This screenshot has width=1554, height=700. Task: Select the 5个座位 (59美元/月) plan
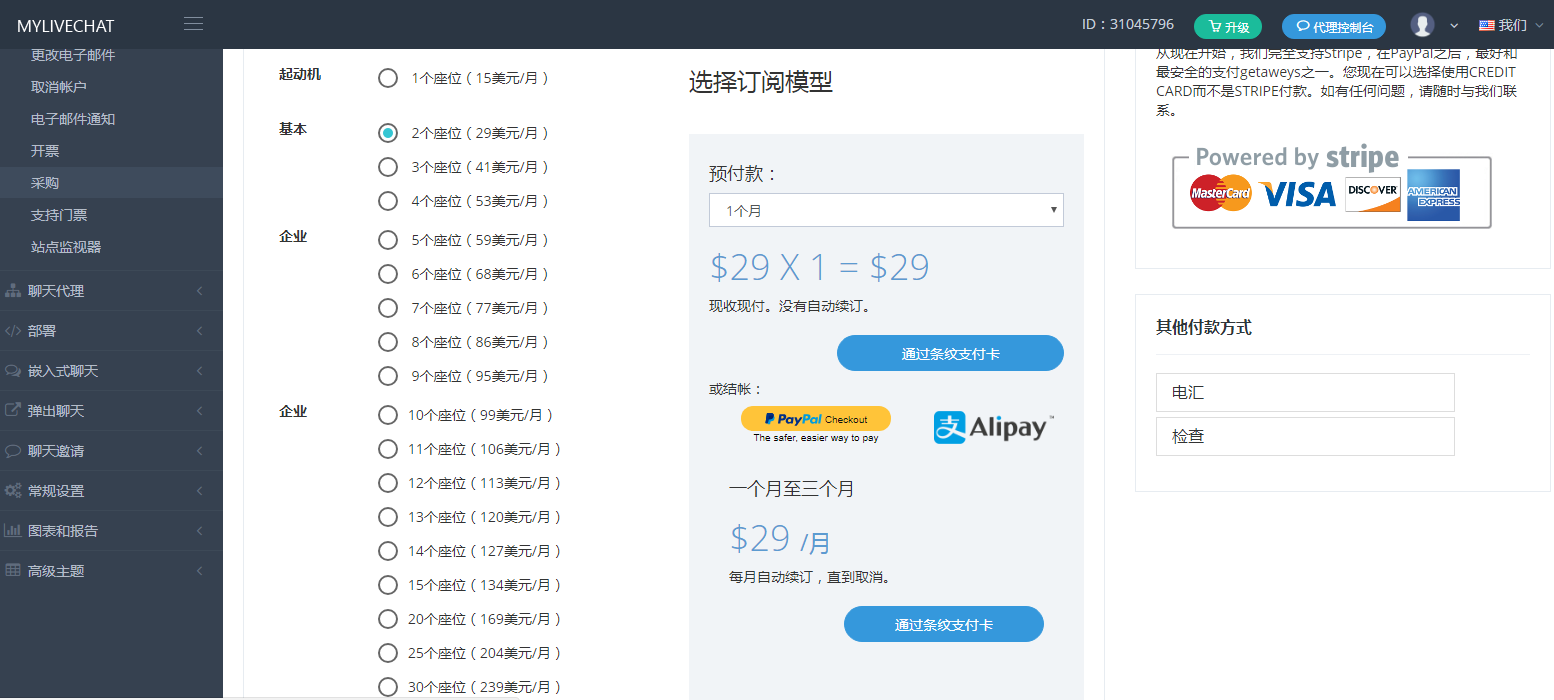tap(388, 240)
